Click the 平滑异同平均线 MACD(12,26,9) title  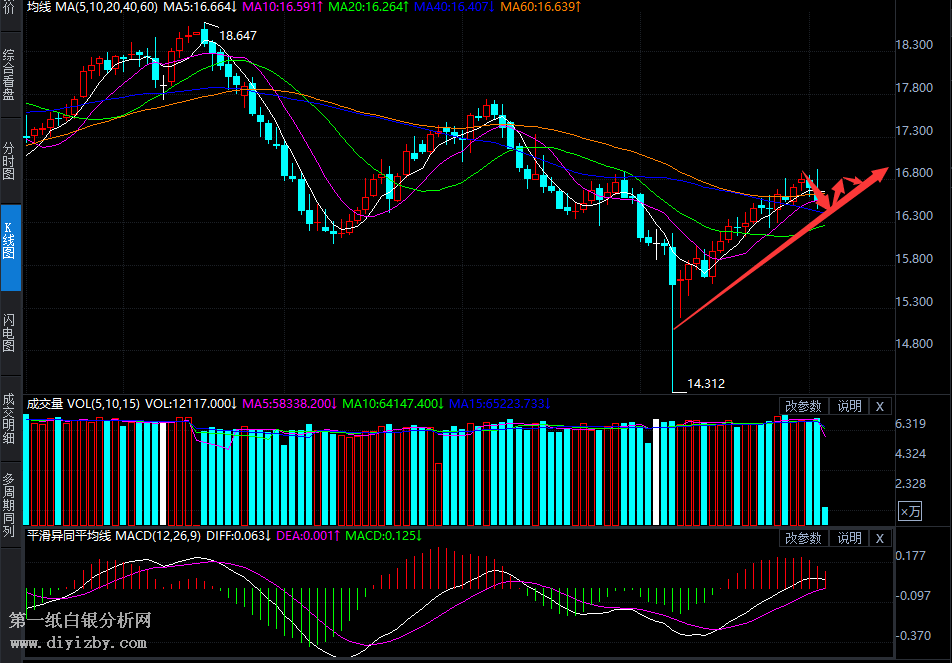(114, 536)
